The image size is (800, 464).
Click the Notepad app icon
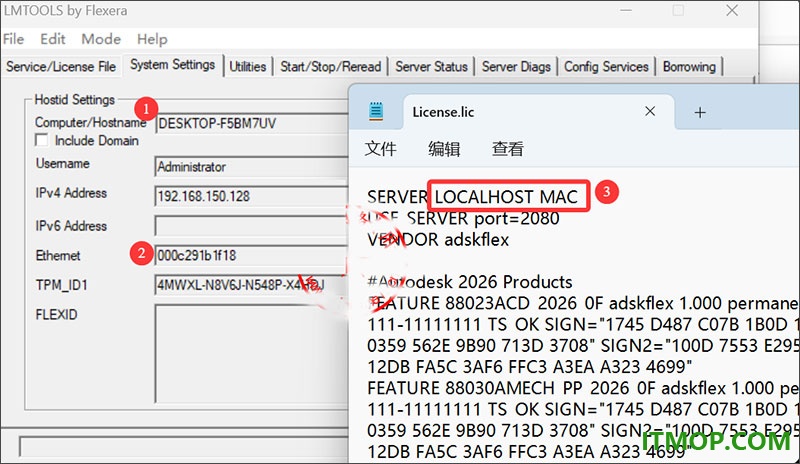(x=376, y=111)
